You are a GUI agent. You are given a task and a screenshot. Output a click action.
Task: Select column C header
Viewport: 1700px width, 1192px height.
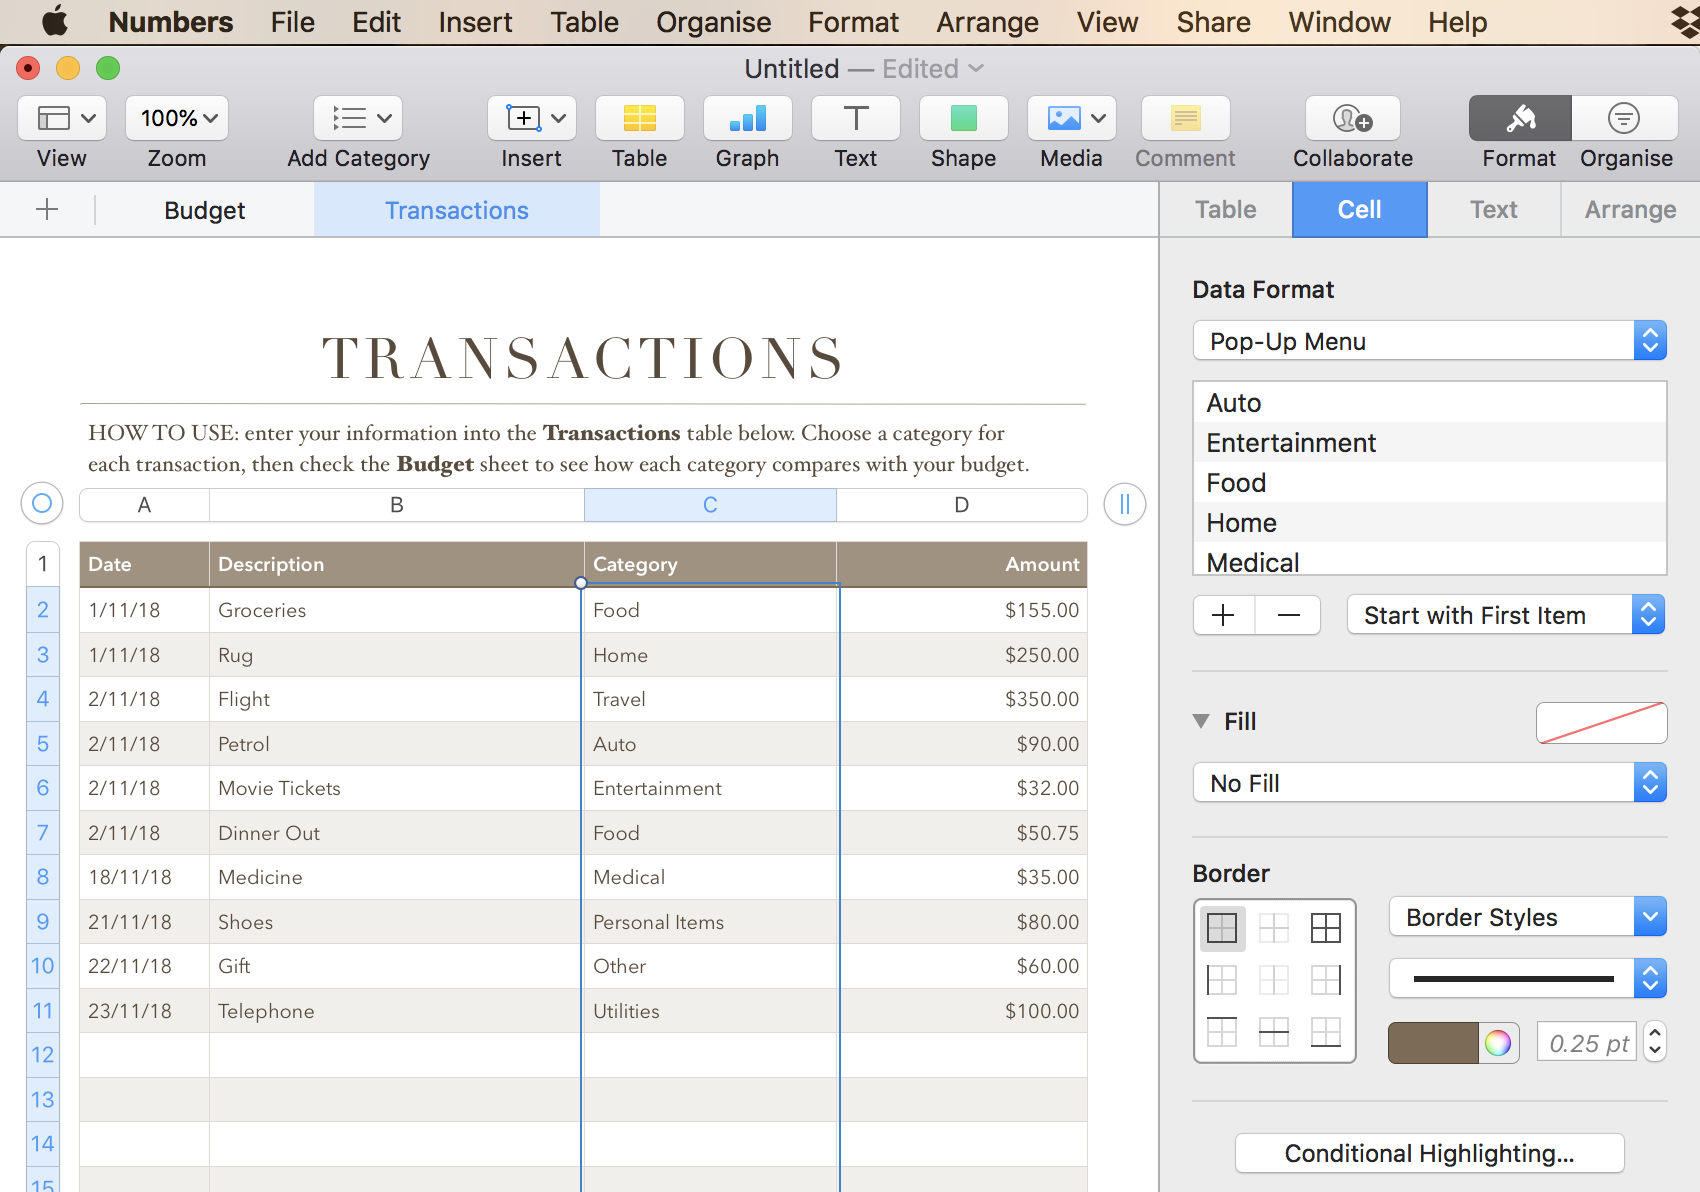[710, 504]
